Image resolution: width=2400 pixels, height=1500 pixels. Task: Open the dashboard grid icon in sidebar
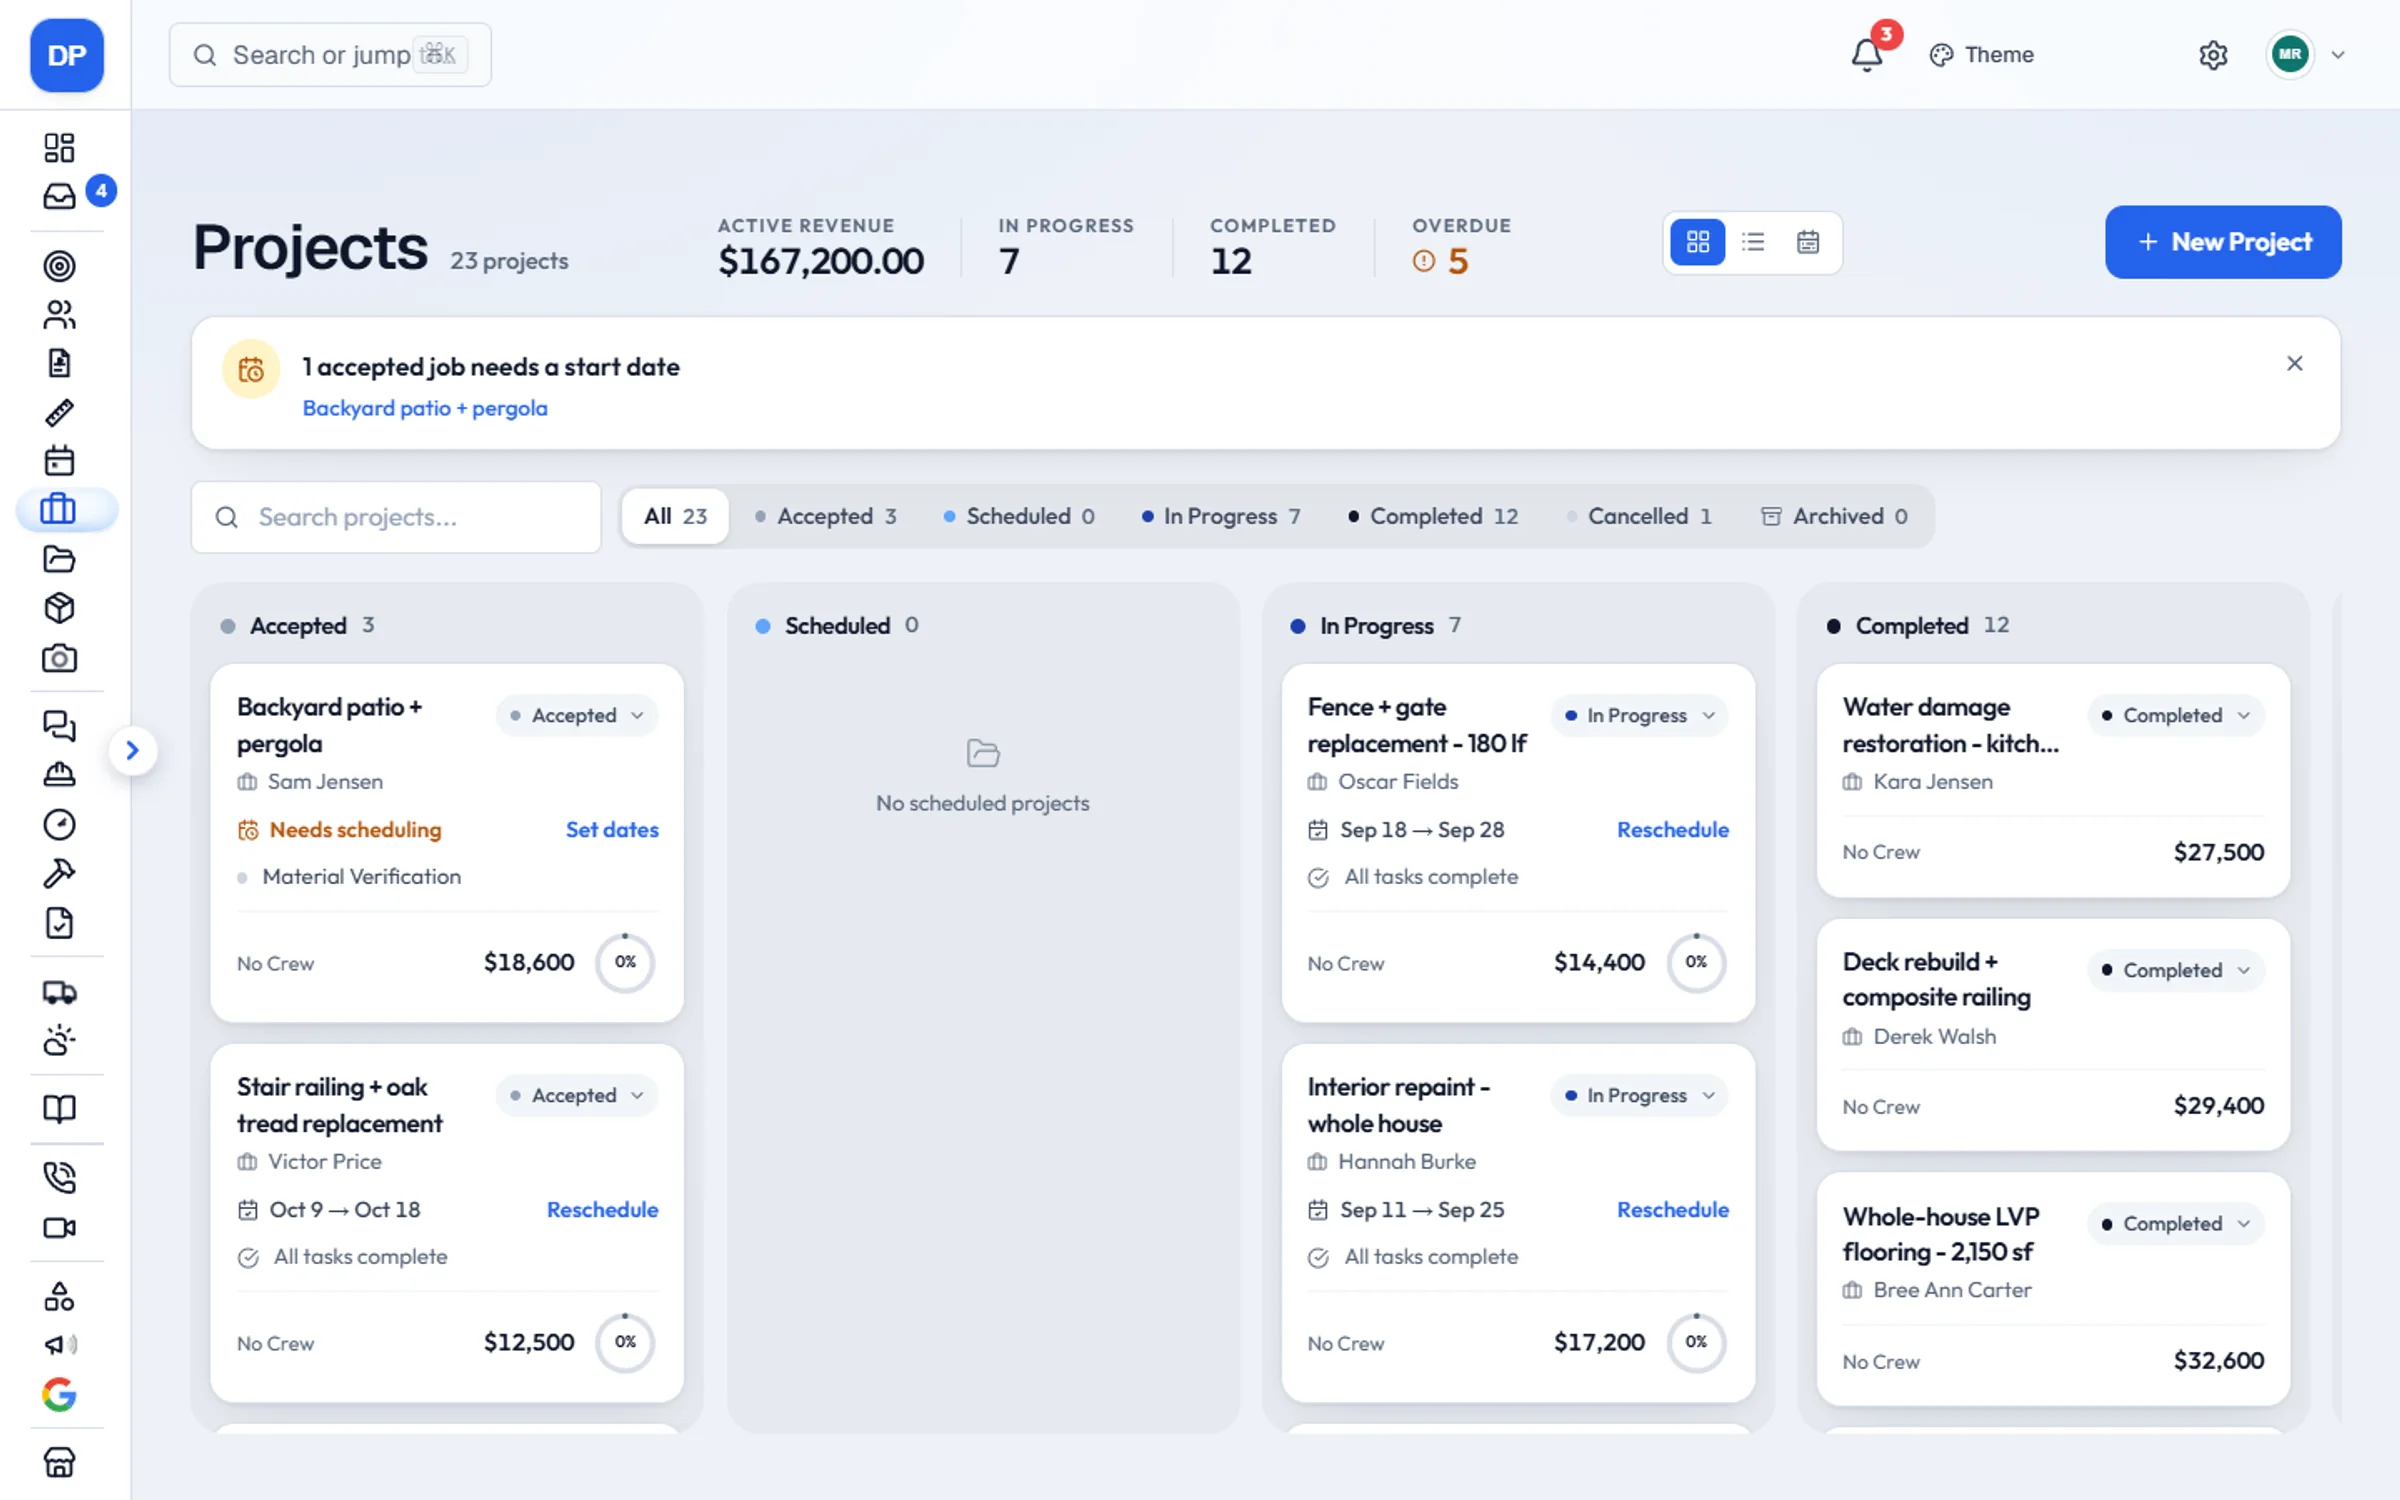coord(59,147)
